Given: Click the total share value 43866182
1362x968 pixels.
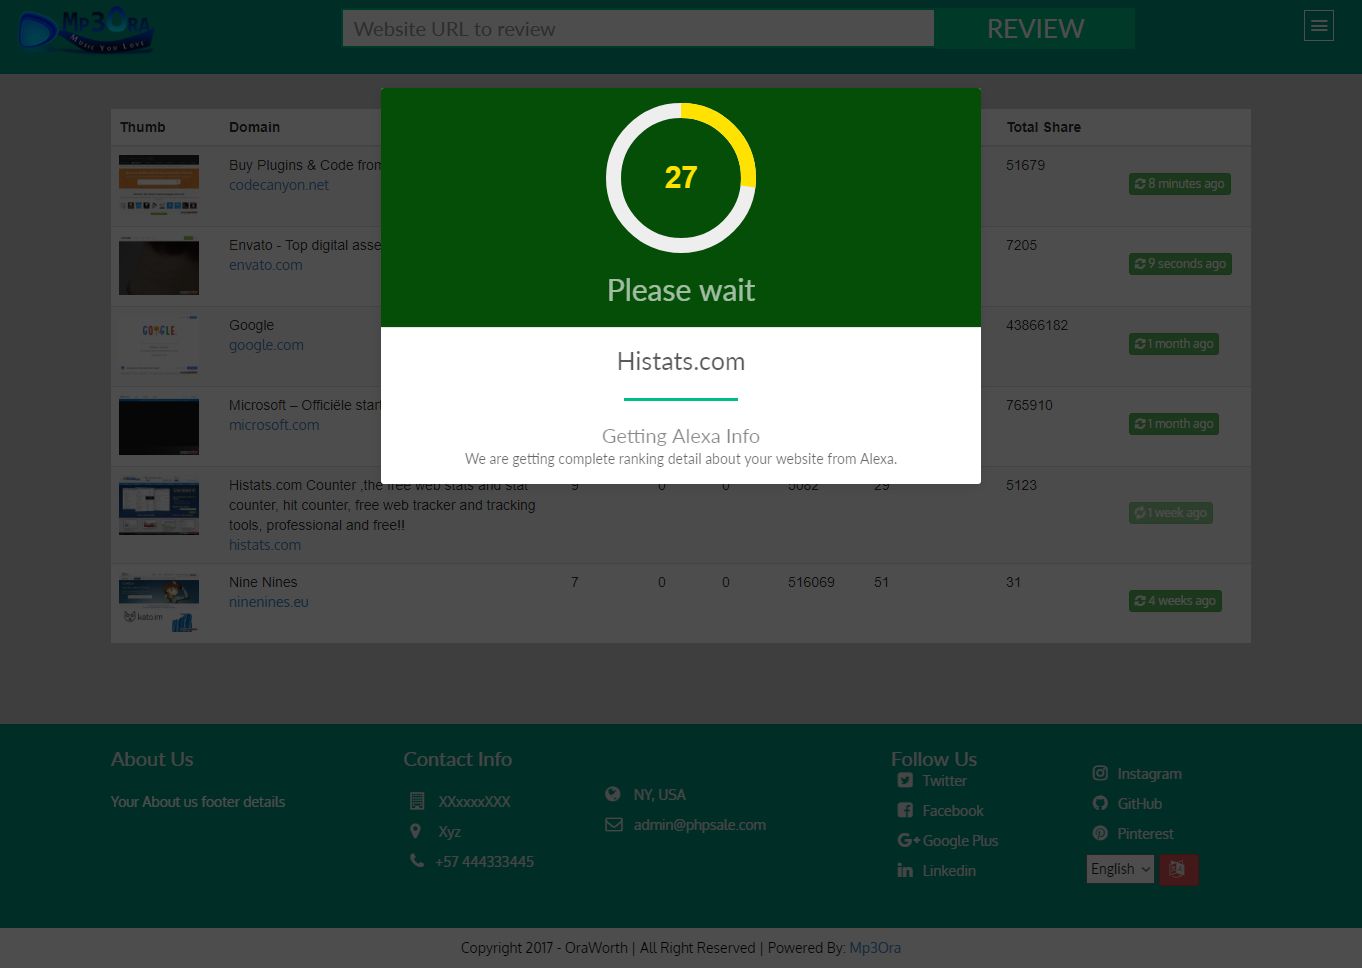Looking at the screenshot, I should point(1037,325).
